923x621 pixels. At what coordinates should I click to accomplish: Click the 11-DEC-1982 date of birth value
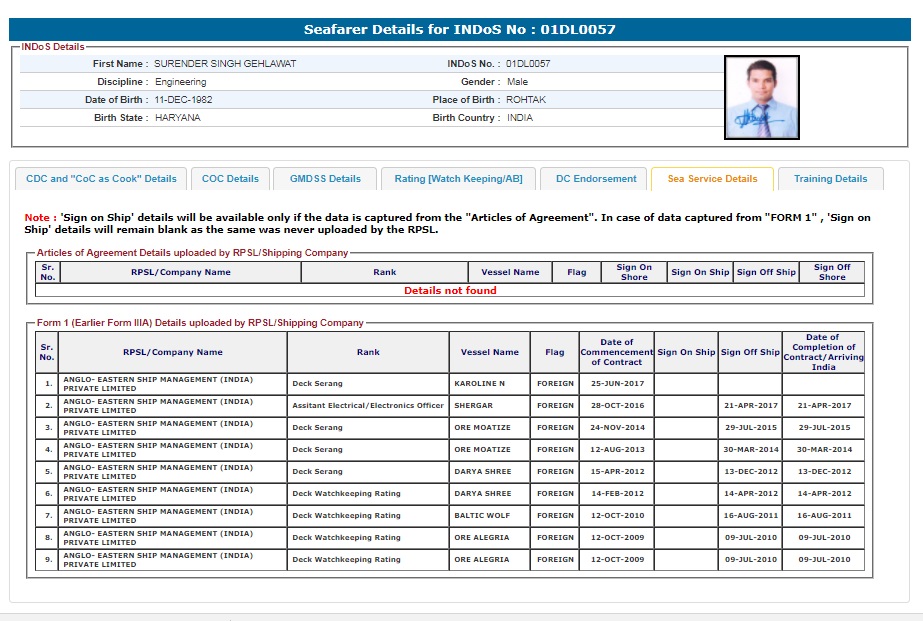[x=183, y=100]
